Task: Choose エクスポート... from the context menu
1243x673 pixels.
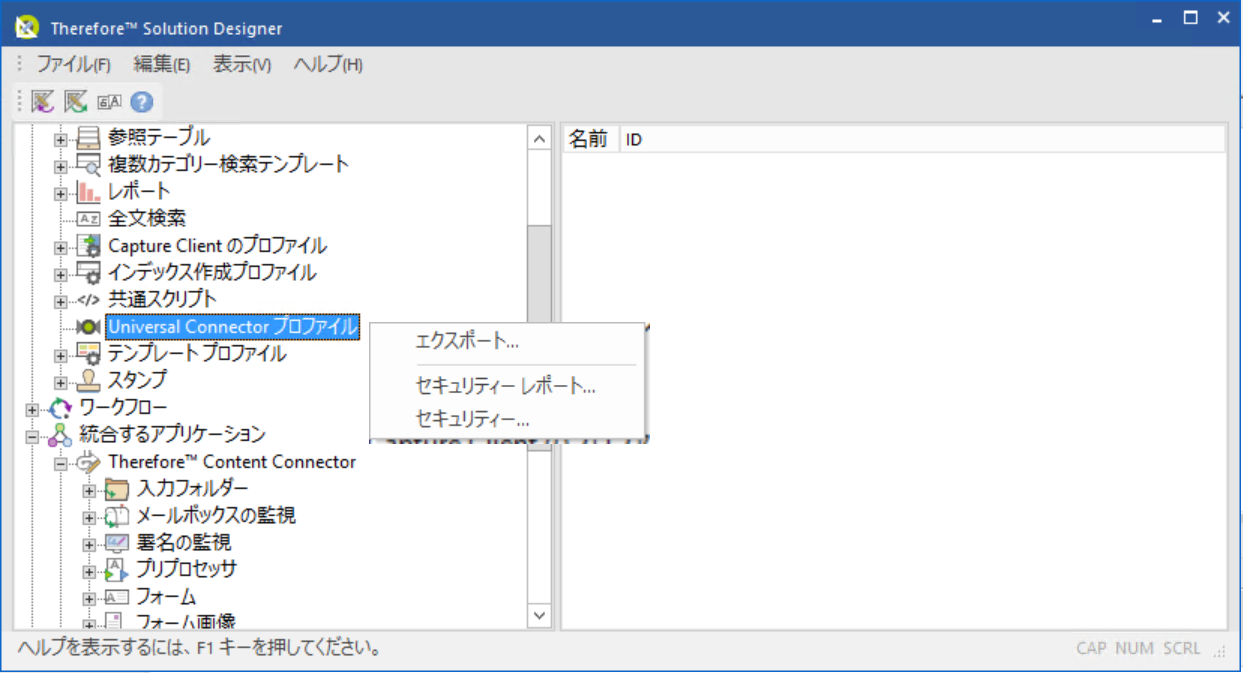Action: pos(467,341)
